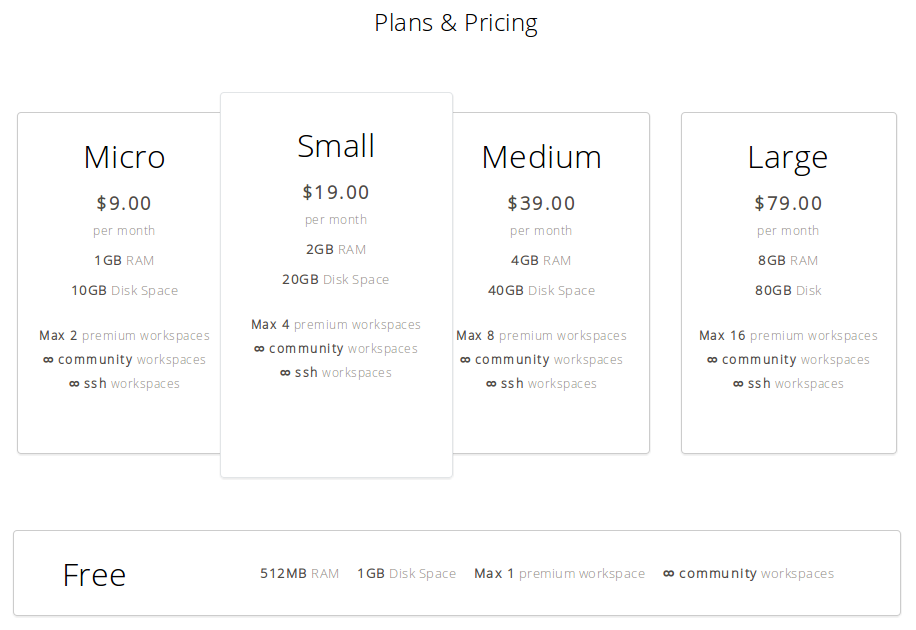
Task: Click 40GB Disk Space in Medium plan
Action: coord(542,290)
